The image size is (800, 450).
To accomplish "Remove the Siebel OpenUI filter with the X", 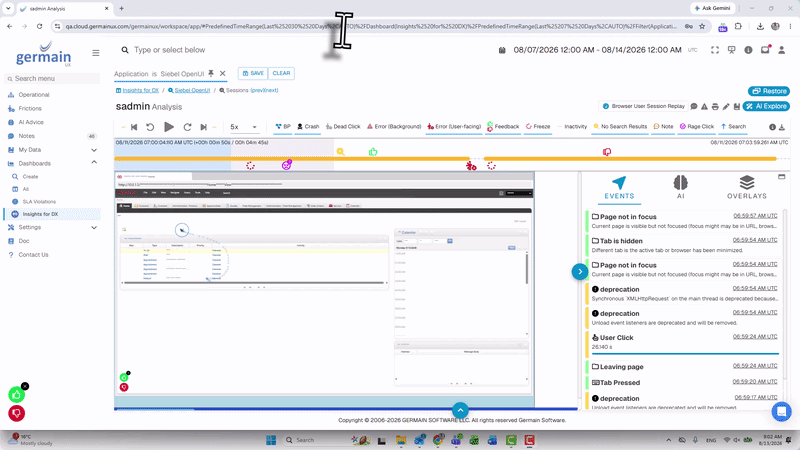I will coord(222,73).
